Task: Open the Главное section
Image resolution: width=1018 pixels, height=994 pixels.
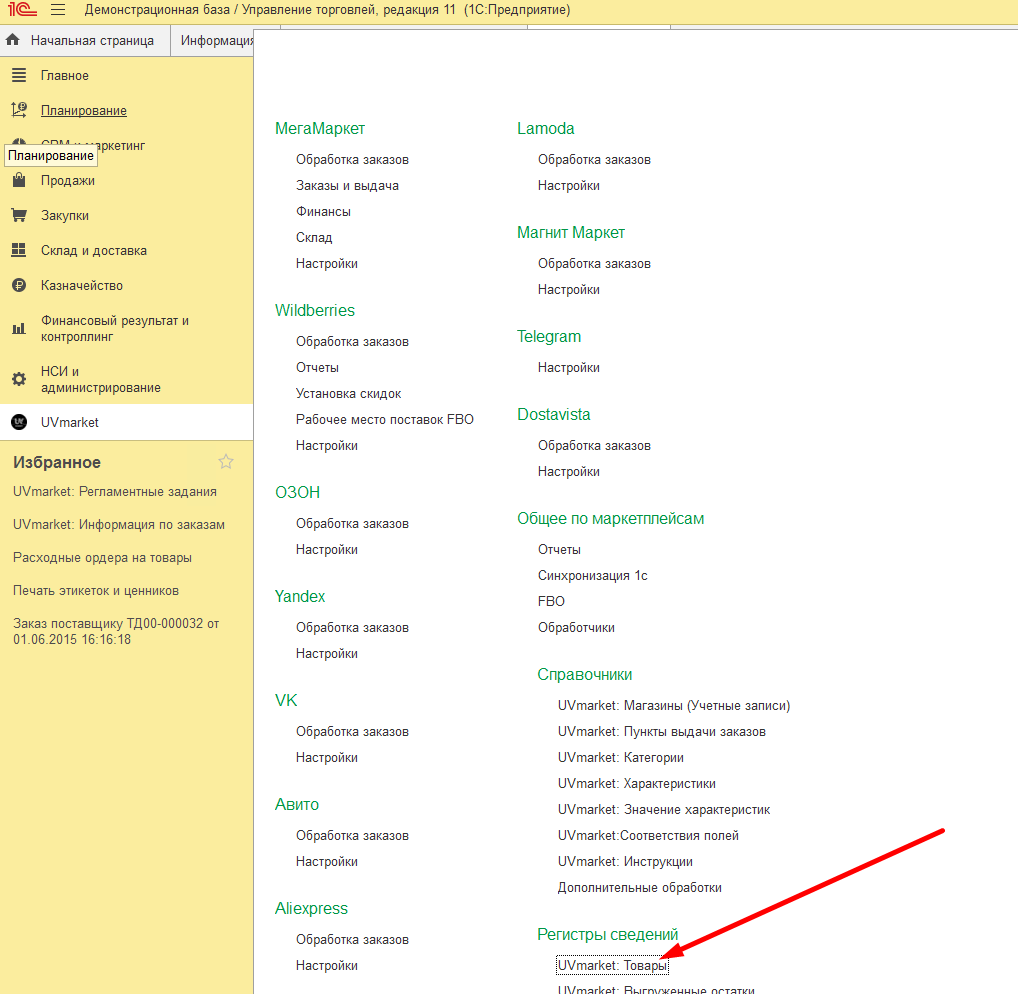Action: 64,75
